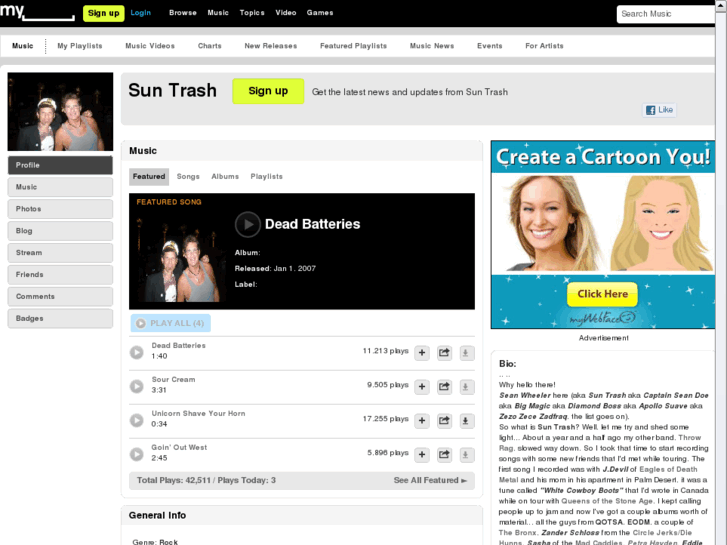Screen dimensions: 727x545
Task: Click the Login link in header
Action: pyautogui.click(x=141, y=13)
